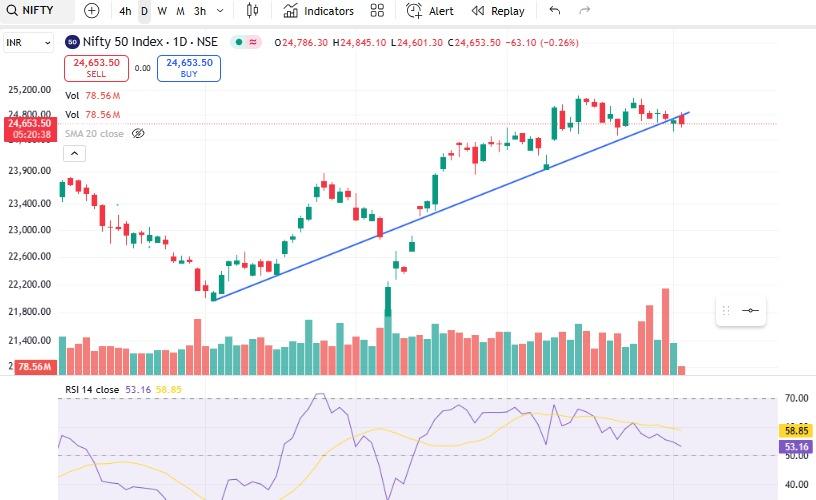Select the second Vol 78.56M legend
The width and height of the screenshot is (816, 500).
click(x=93, y=114)
